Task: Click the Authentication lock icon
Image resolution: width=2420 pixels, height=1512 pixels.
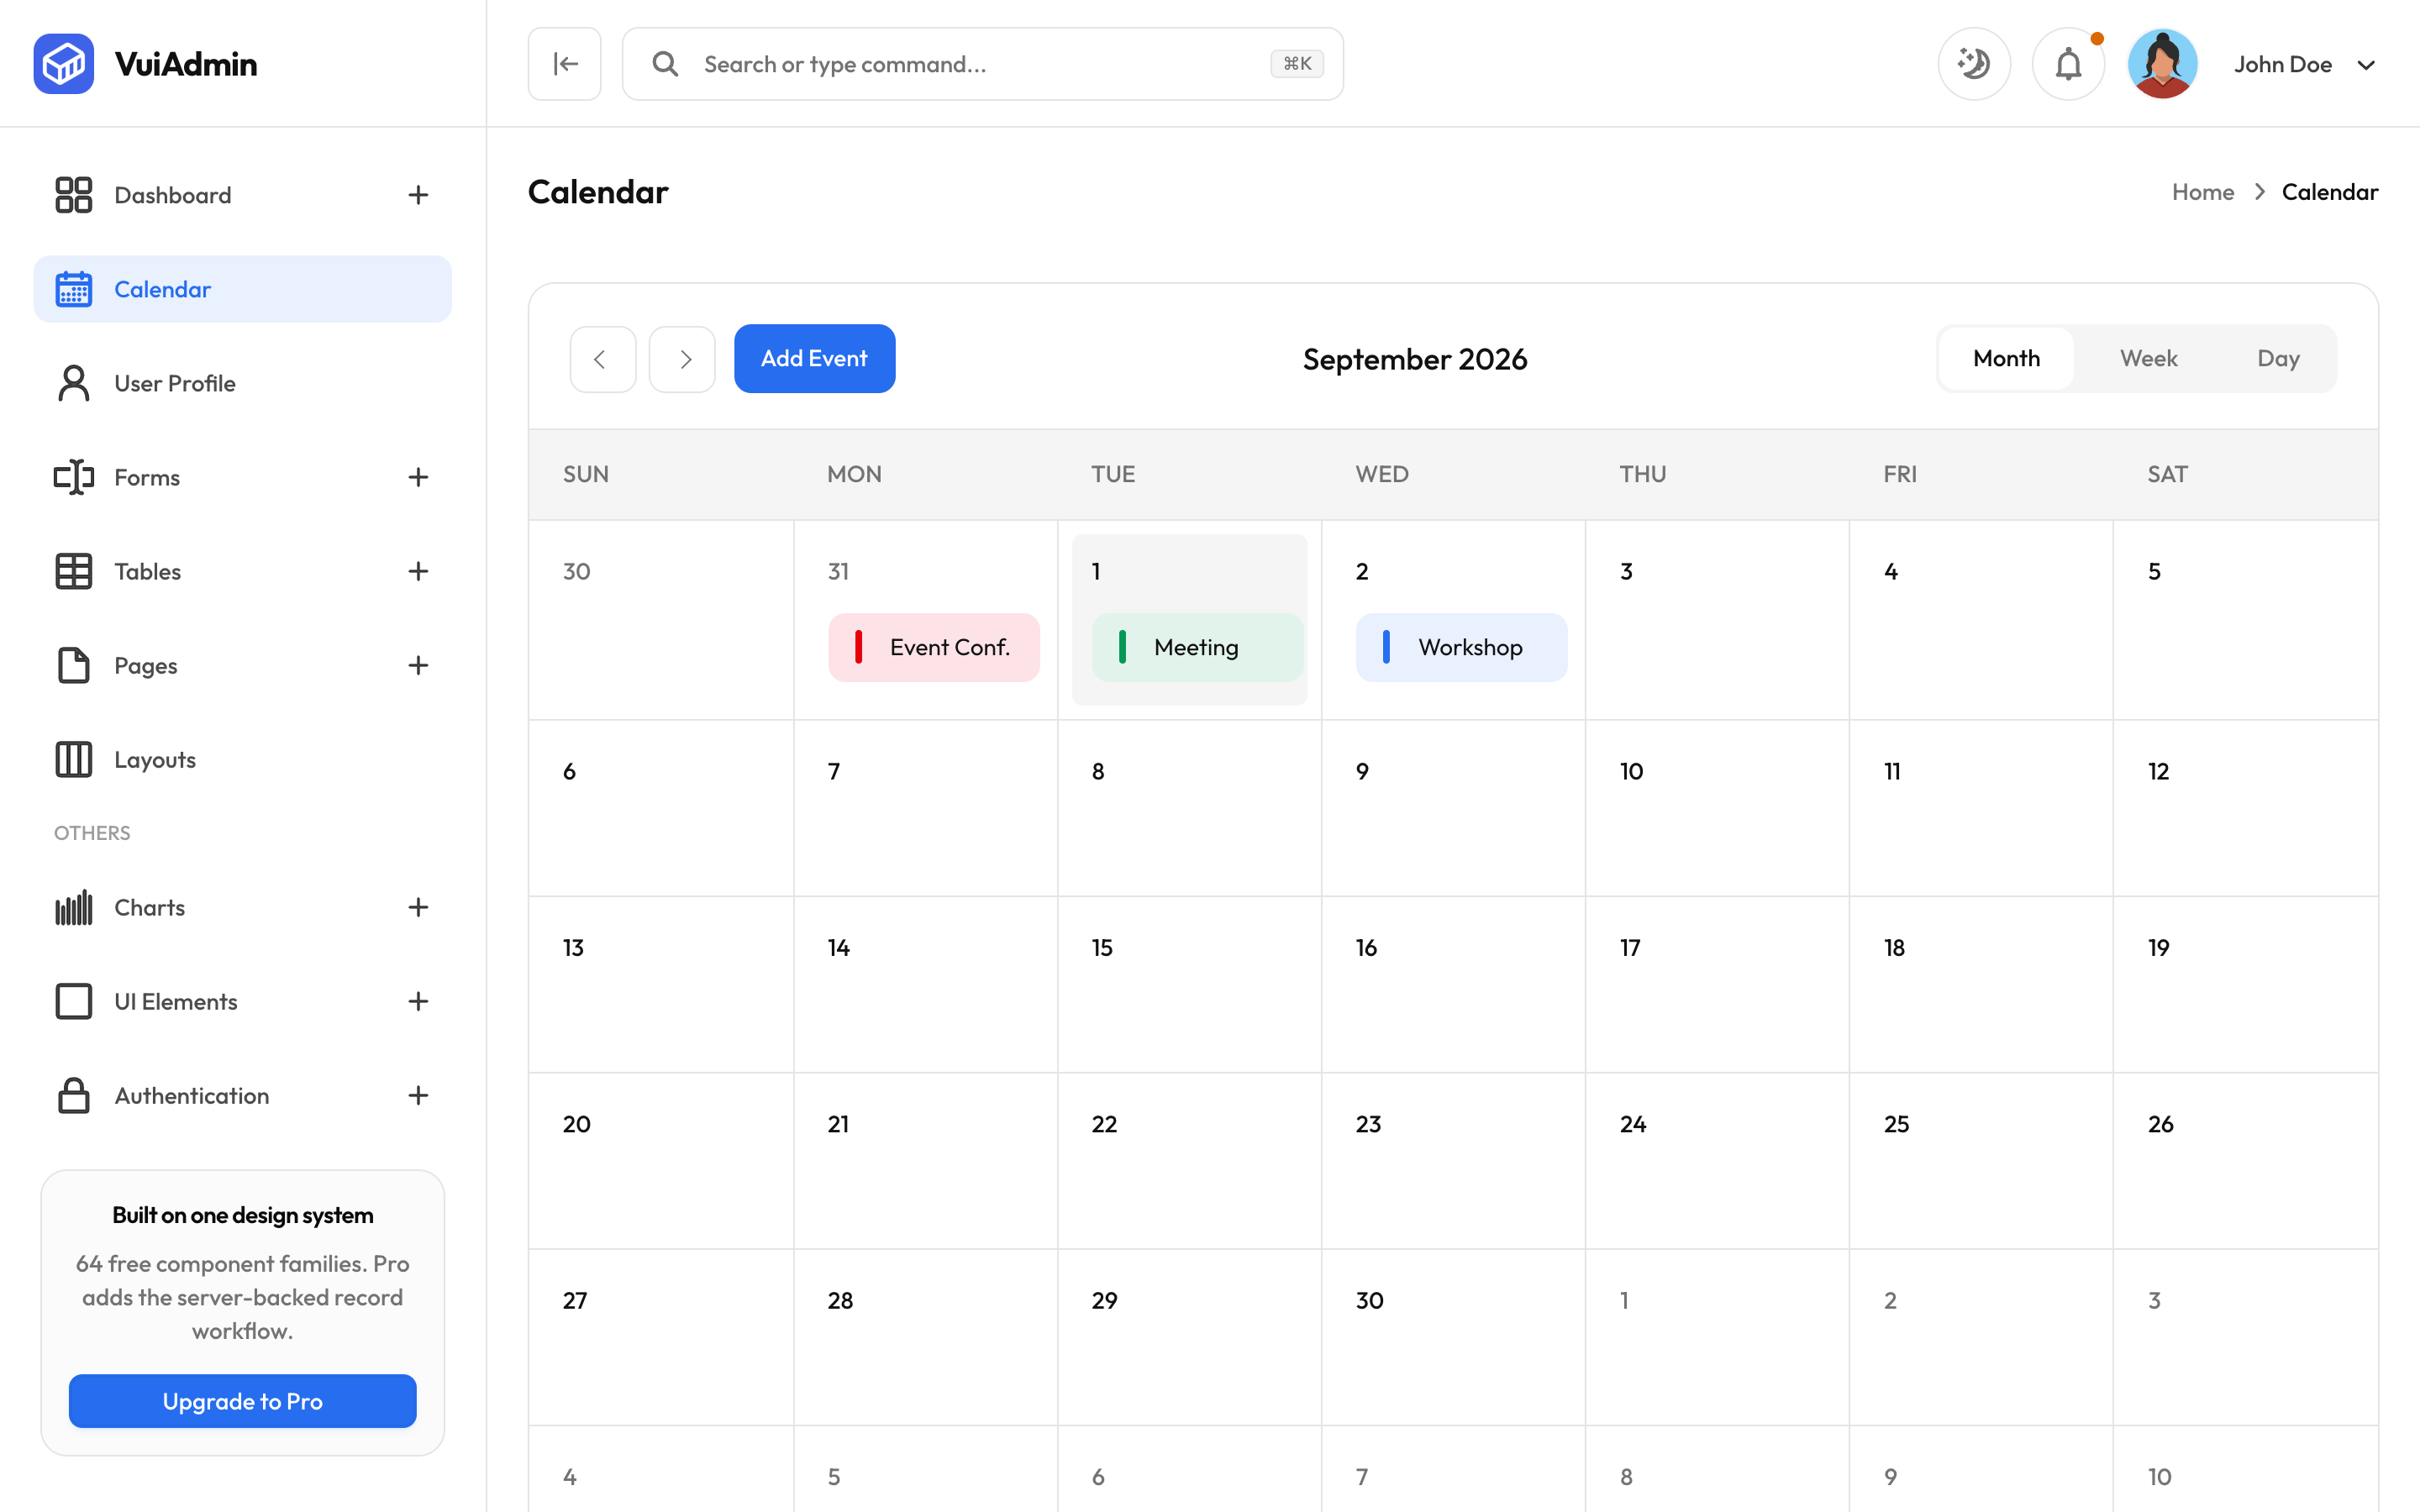Action: pos(73,1095)
